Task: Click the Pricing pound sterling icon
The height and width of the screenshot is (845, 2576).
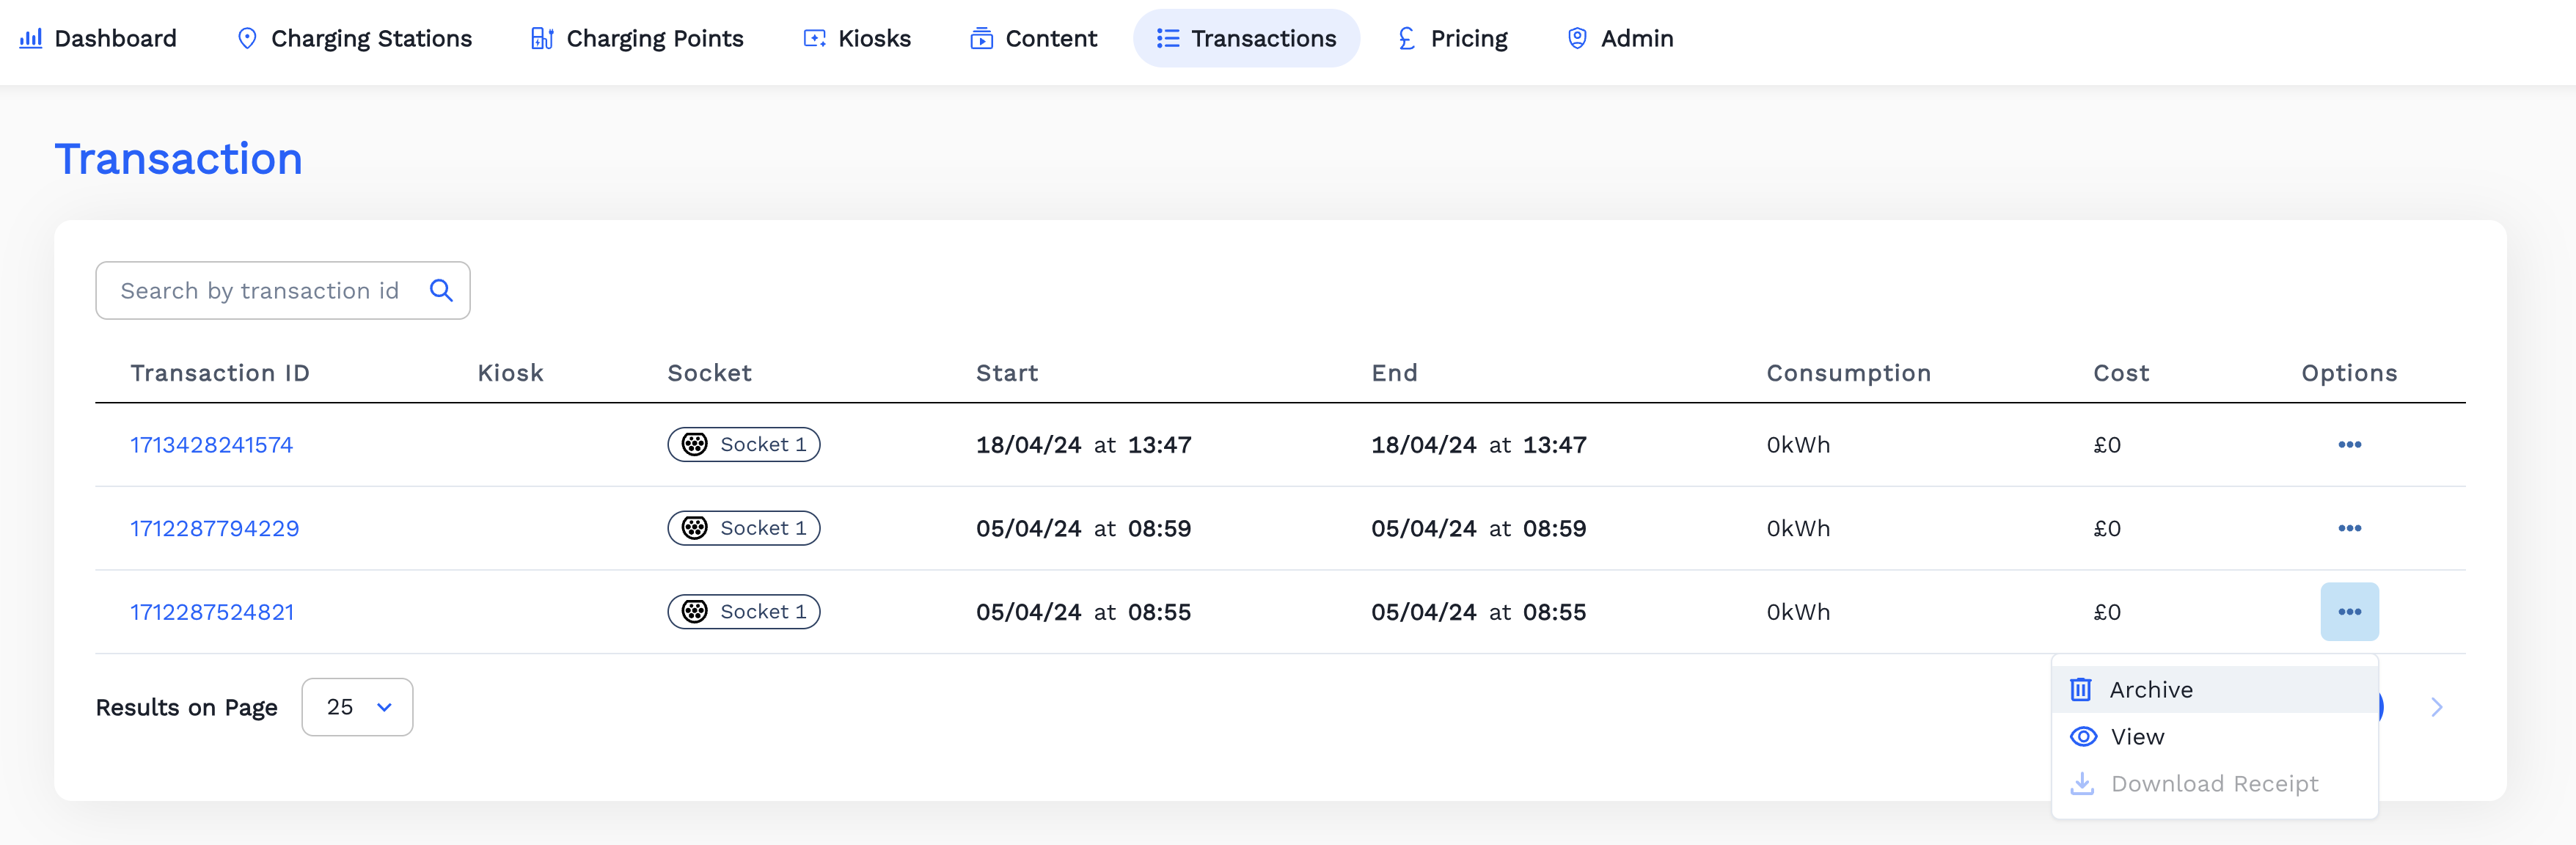Action: tap(1404, 38)
